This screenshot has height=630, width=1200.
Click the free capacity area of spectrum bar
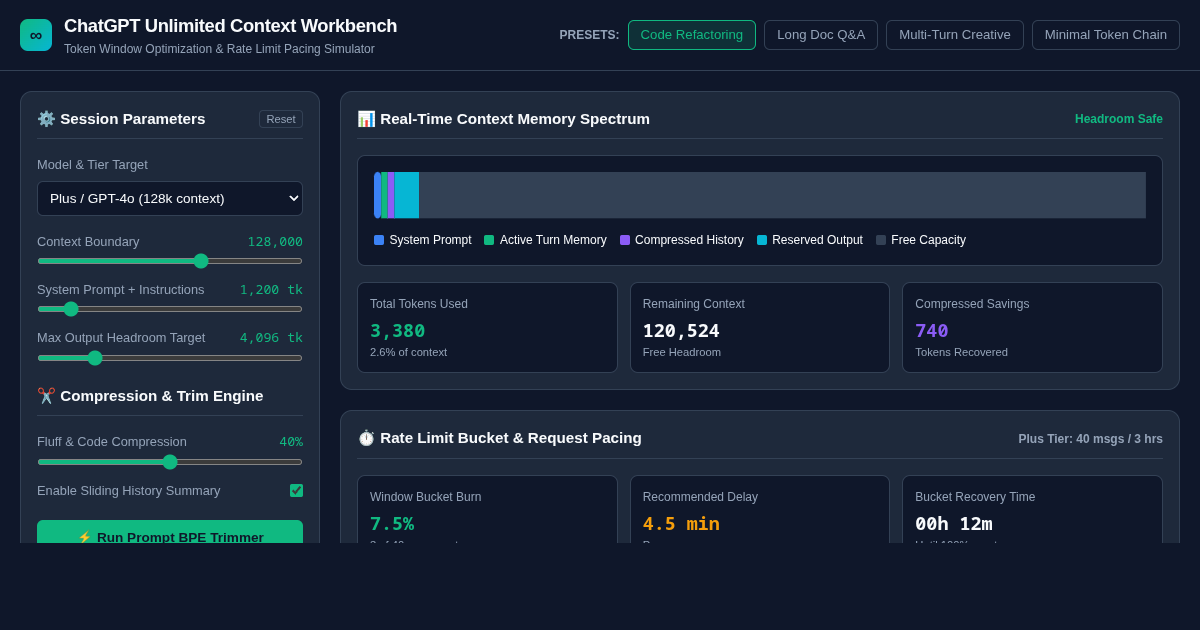click(782, 195)
